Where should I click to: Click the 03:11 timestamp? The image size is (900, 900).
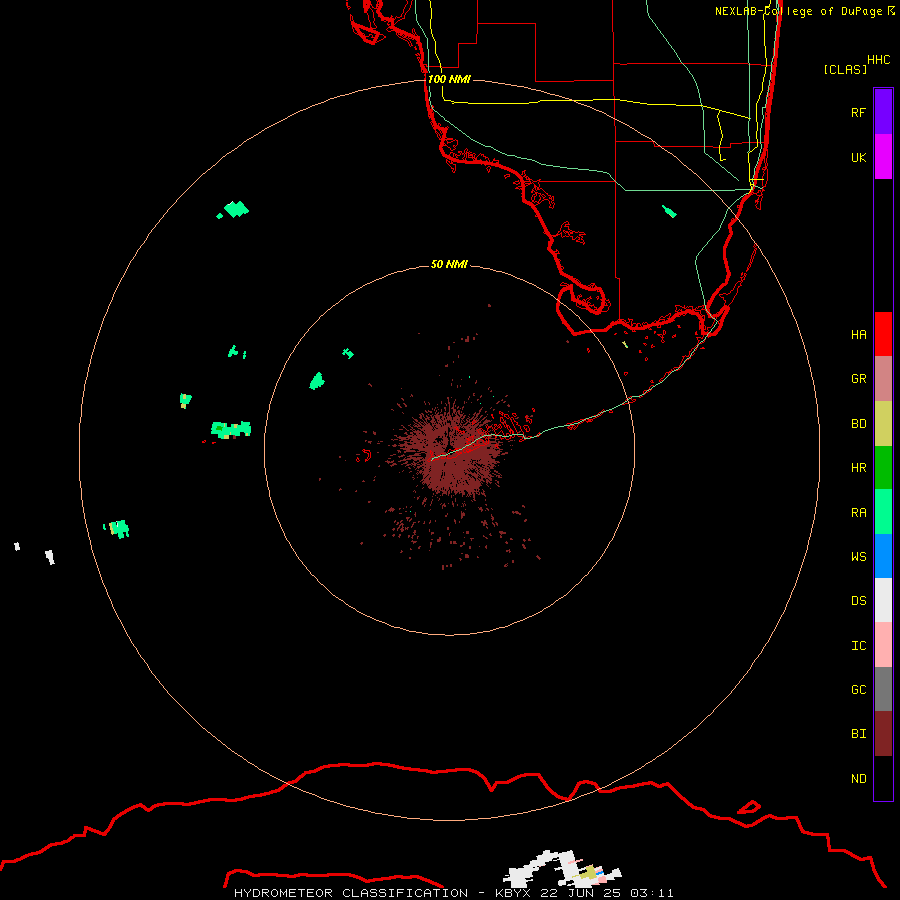coord(651,893)
